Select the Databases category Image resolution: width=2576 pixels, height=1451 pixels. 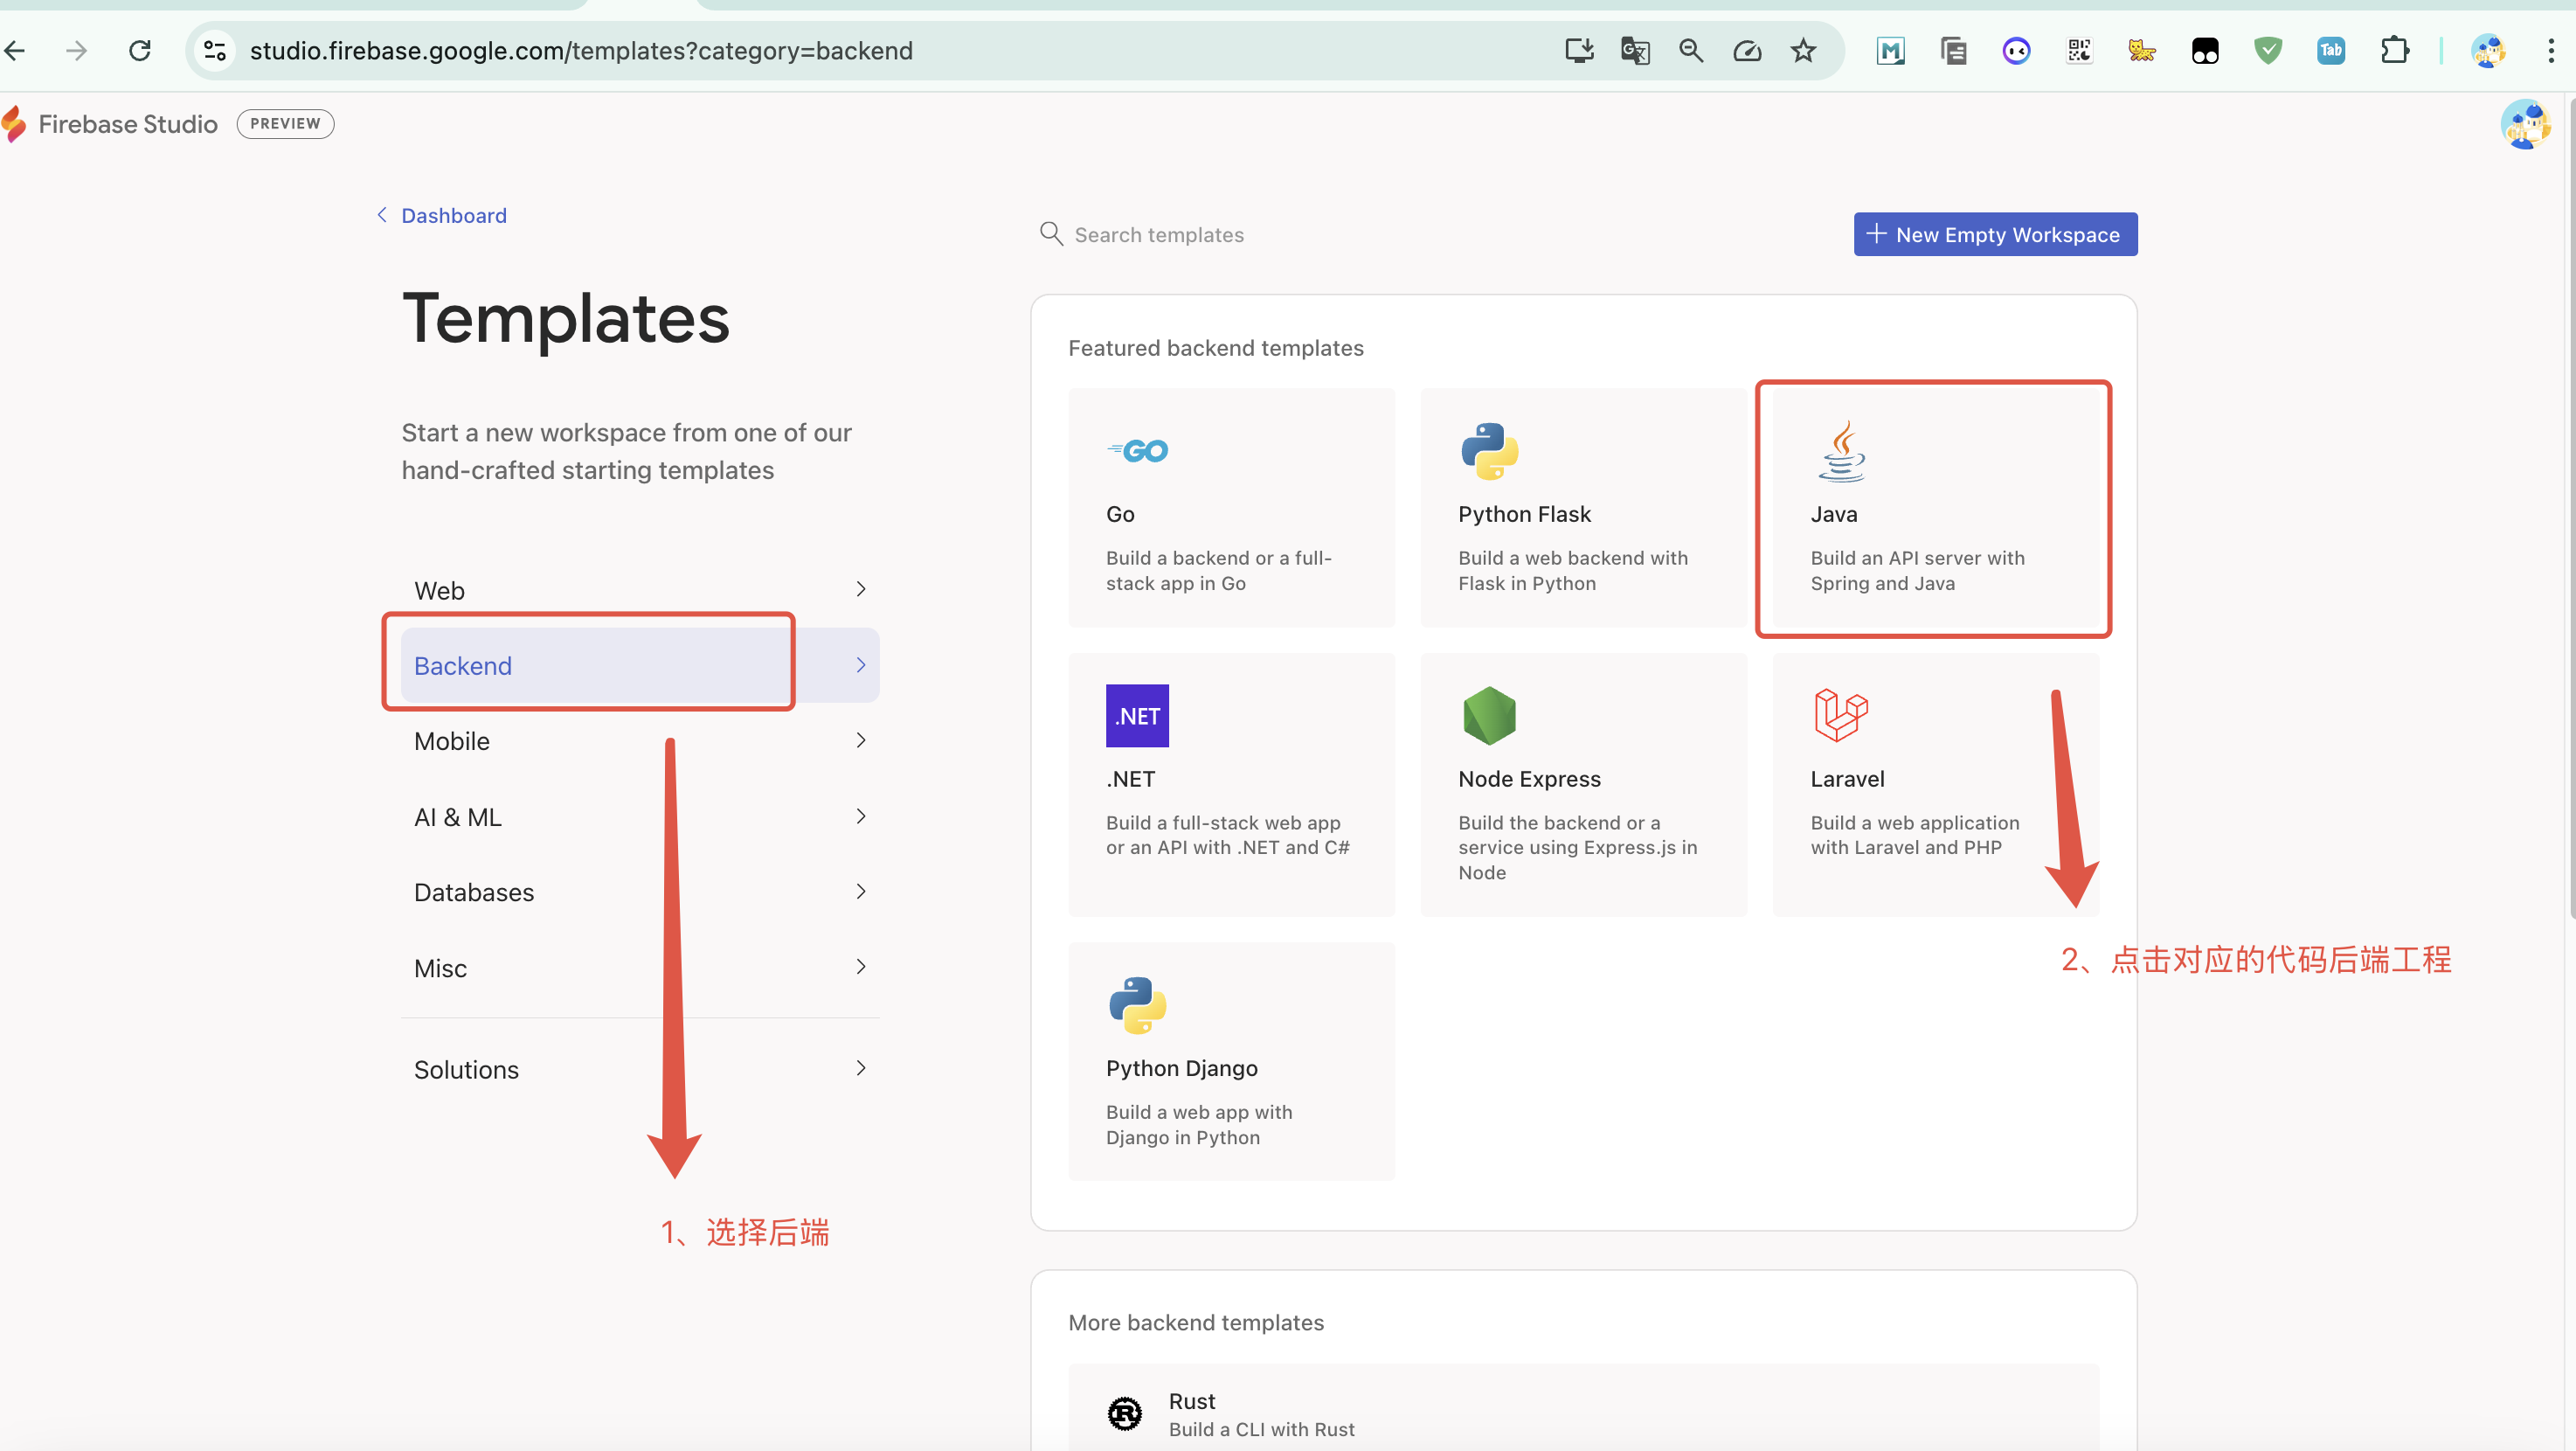coord(474,892)
